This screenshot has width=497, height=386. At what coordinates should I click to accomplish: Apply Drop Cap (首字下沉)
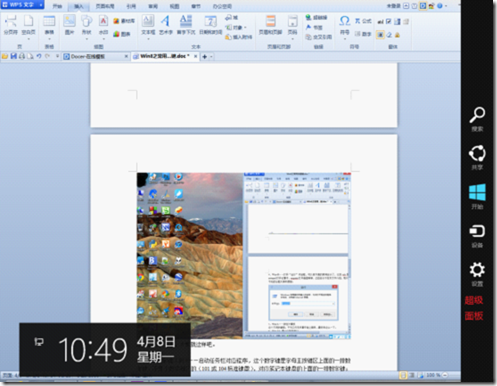[186, 25]
